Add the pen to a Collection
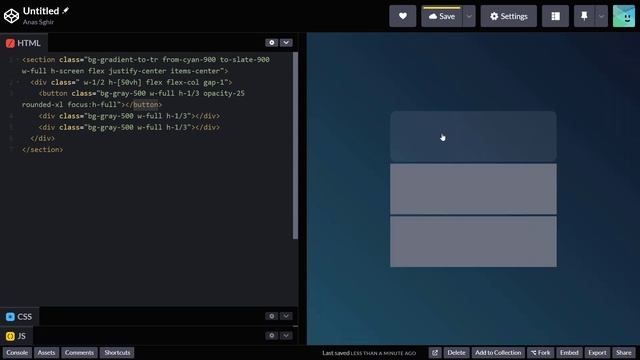 (x=498, y=353)
